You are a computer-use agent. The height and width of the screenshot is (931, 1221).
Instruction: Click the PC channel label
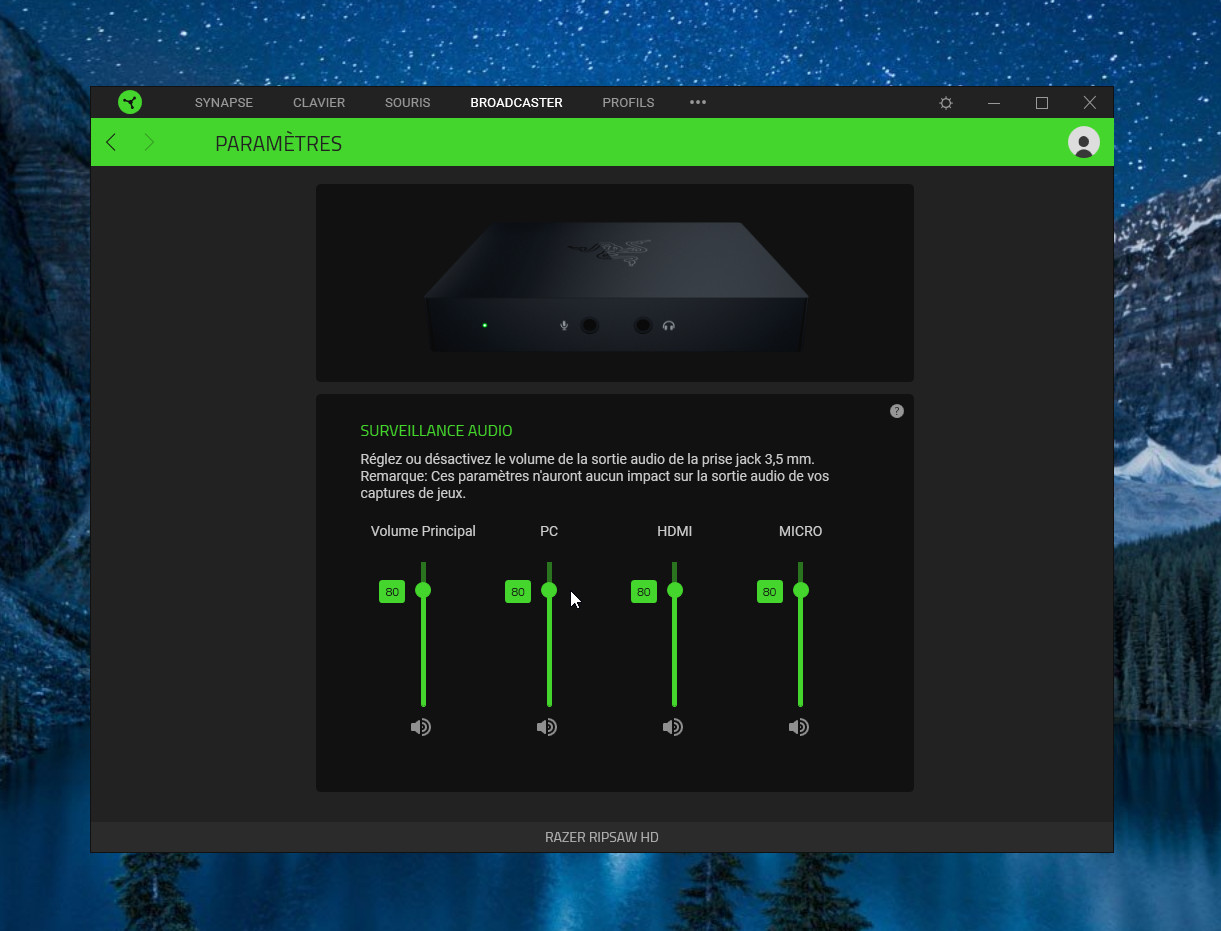549,531
